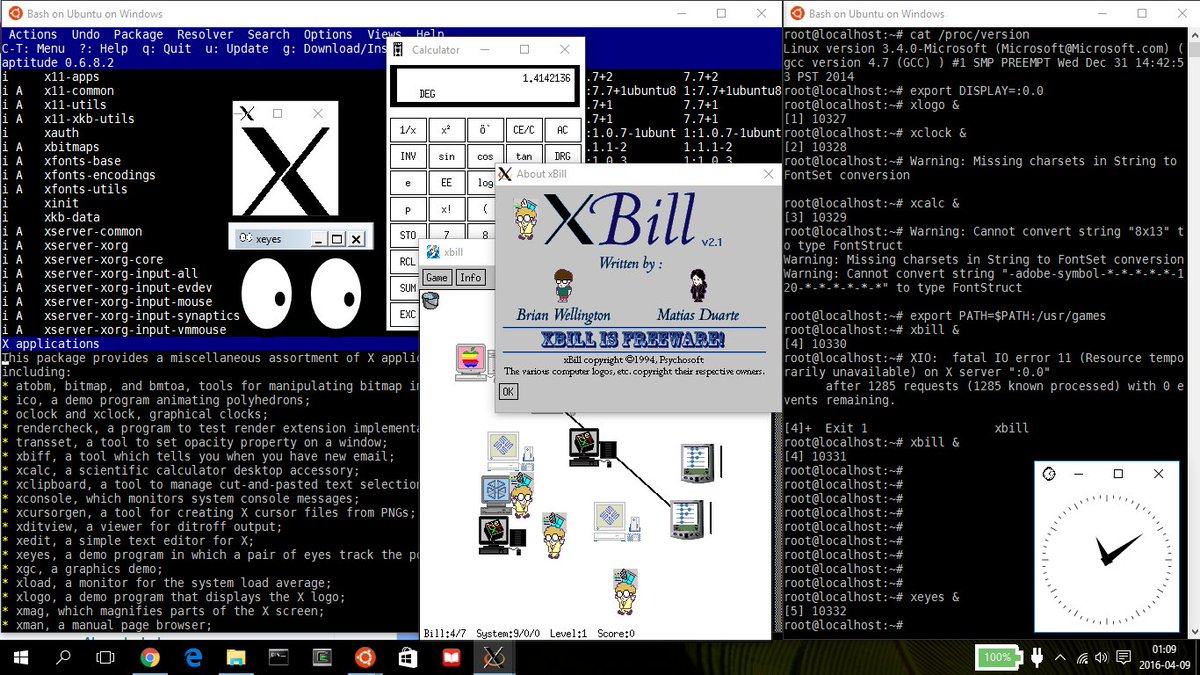
Task: Open File Explorer from the taskbar
Action: point(236,657)
